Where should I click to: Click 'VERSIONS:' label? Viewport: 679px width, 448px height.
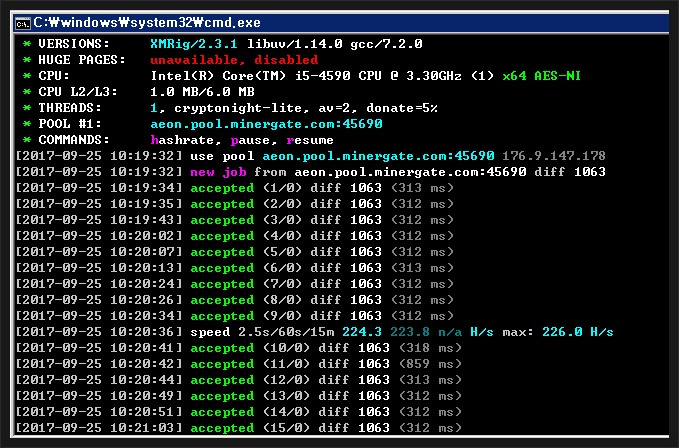click(x=74, y=44)
